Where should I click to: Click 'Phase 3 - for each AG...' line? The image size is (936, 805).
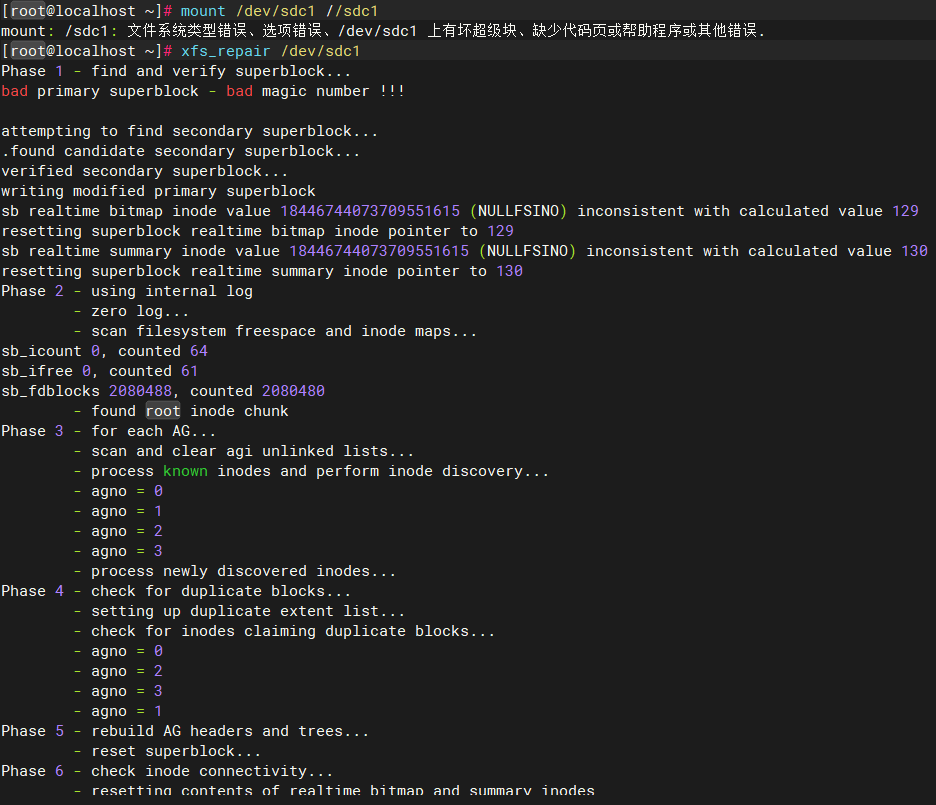[109, 431]
